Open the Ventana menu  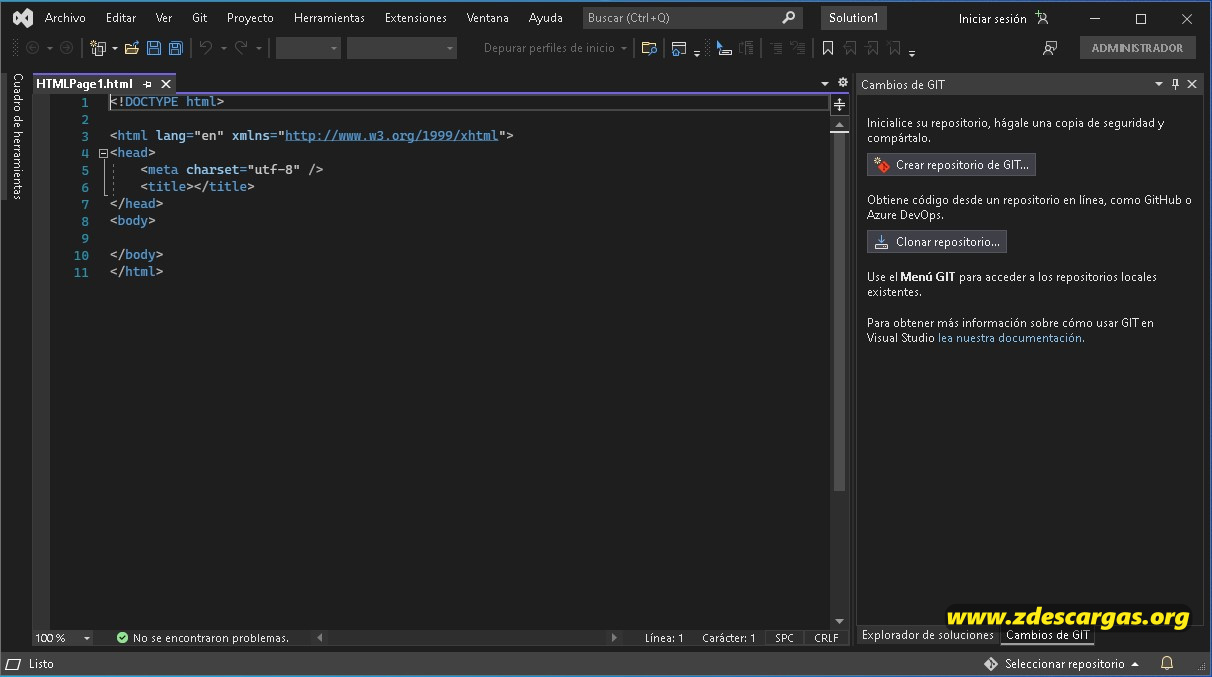click(x=488, y=18)
